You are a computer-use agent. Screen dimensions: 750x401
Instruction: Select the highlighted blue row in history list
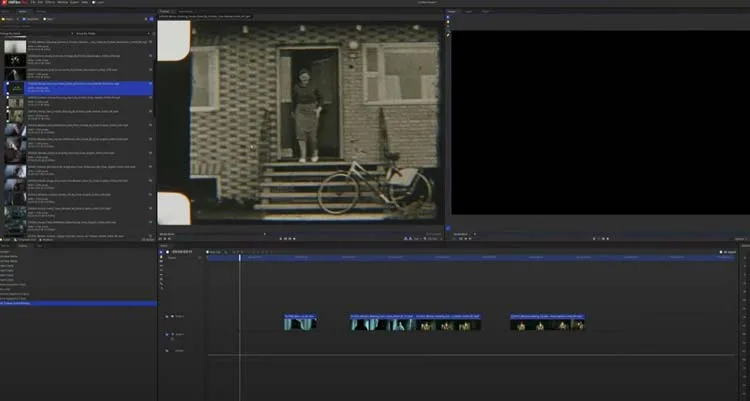[x=78, y=303]
